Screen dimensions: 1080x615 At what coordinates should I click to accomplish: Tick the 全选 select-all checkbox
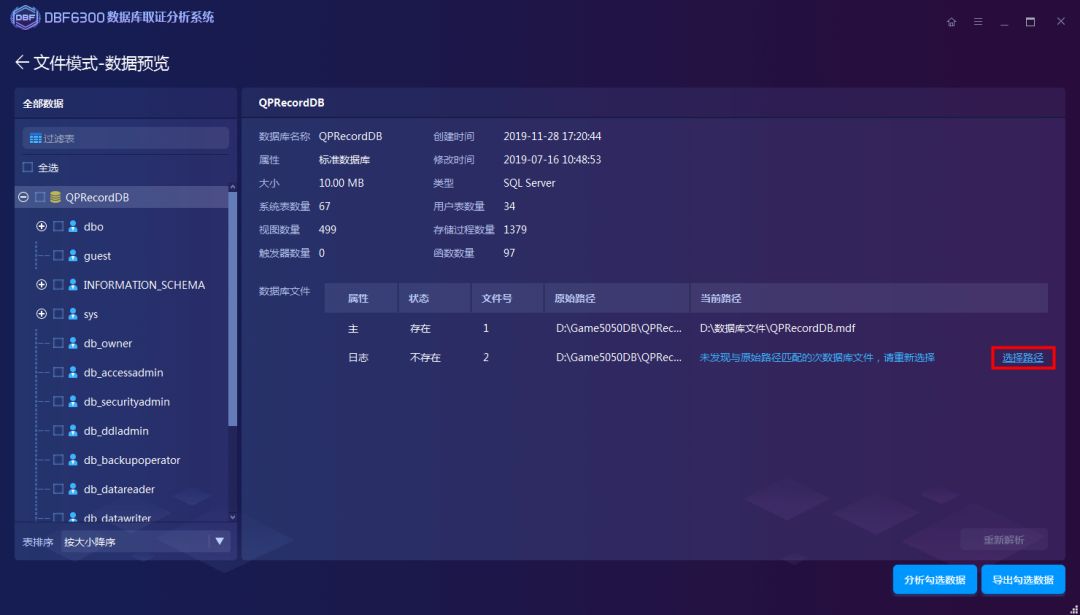(x=28, y=167)
